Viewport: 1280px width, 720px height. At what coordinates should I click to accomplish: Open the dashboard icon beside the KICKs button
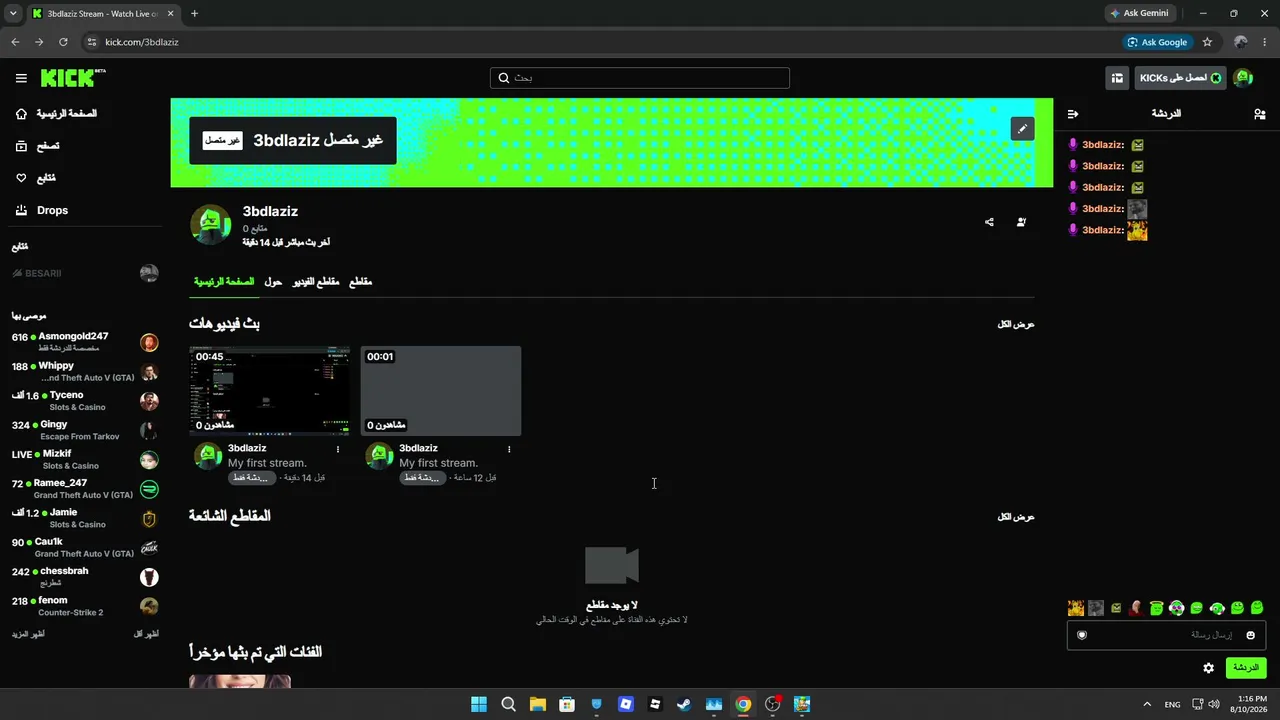click(1117, 78)
